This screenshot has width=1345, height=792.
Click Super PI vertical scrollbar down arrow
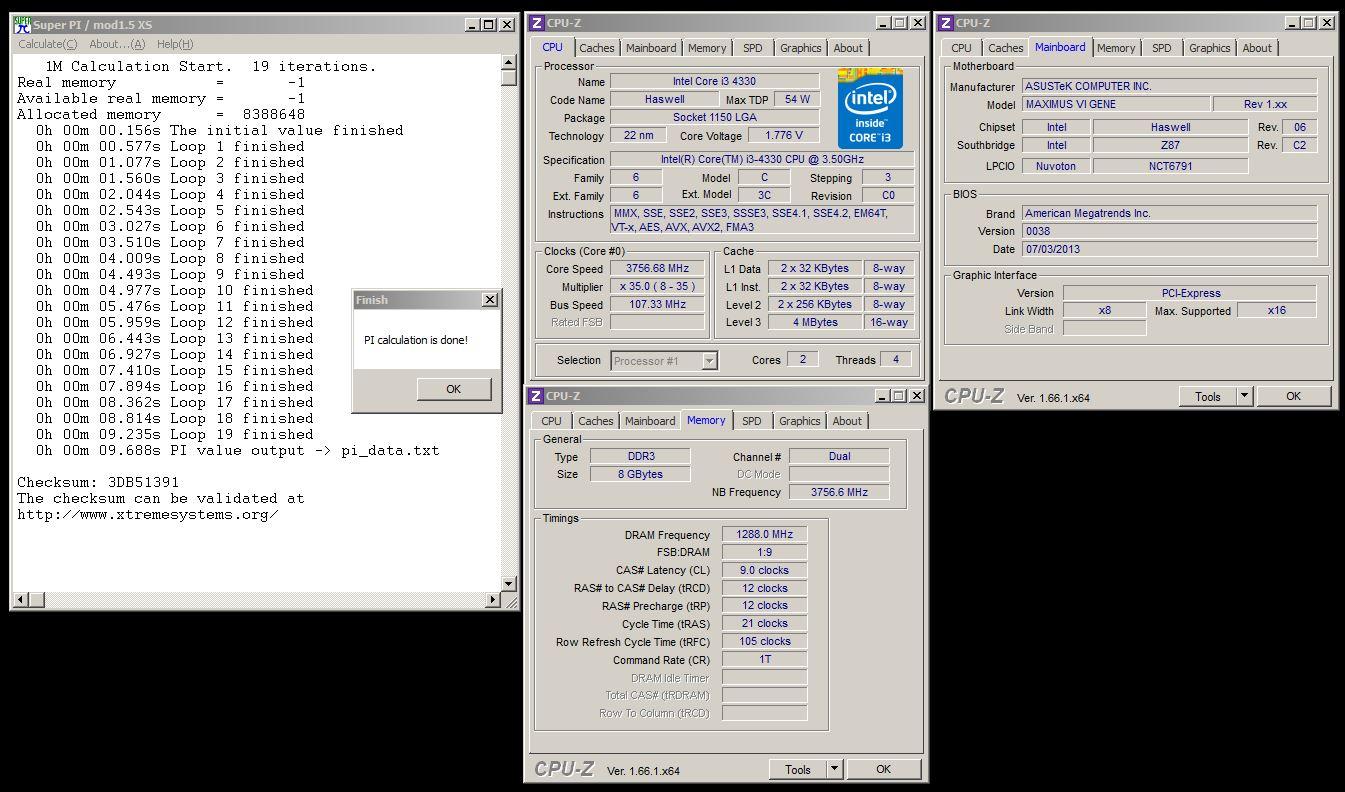509,584
